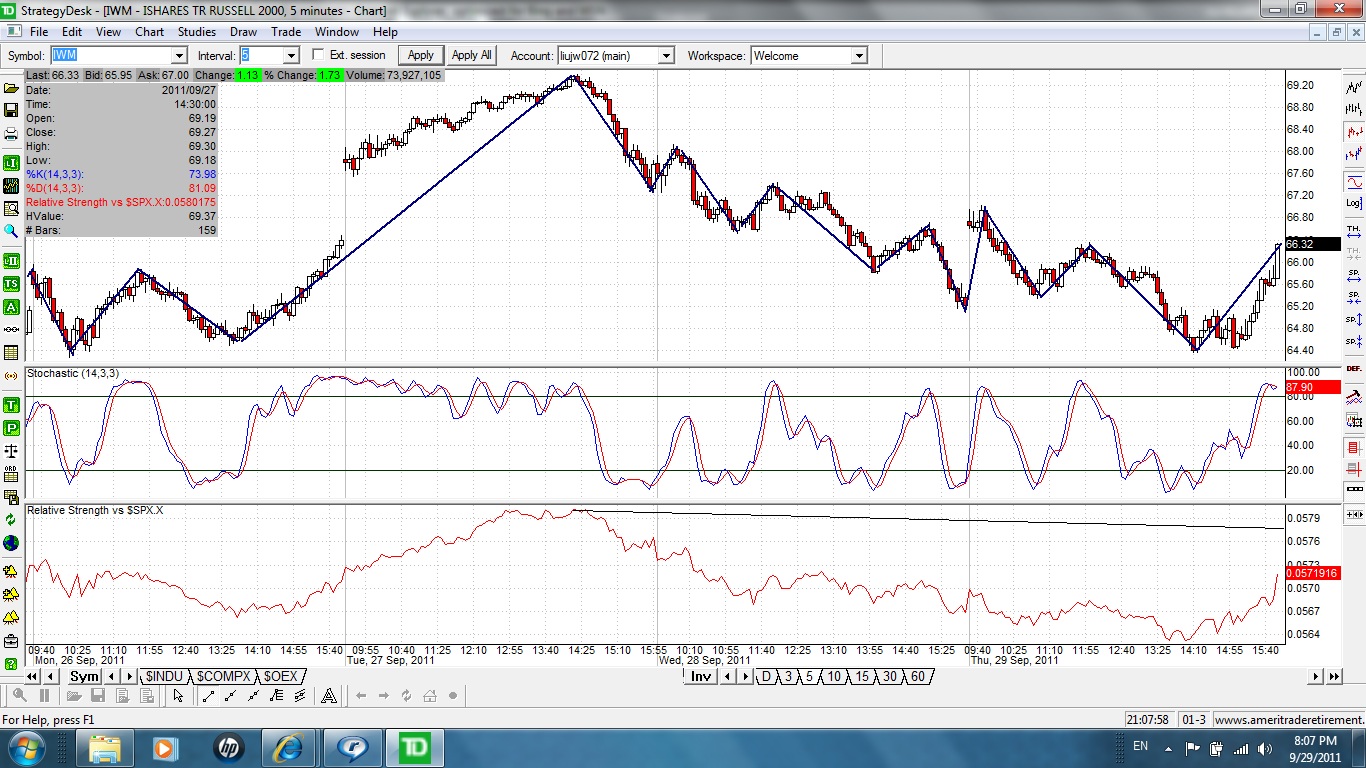
Task: Open the Symbol dropdown
Action: click(x=178, y=56)
